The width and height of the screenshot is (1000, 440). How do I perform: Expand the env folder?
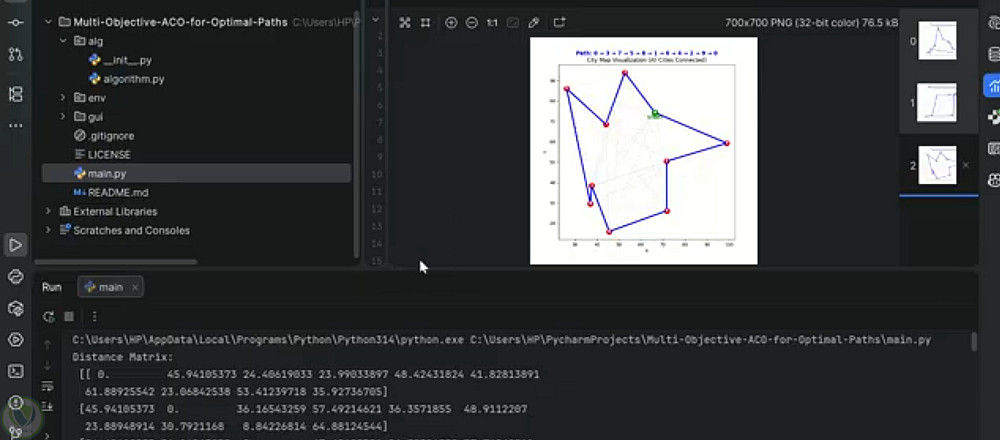[62, 98]
